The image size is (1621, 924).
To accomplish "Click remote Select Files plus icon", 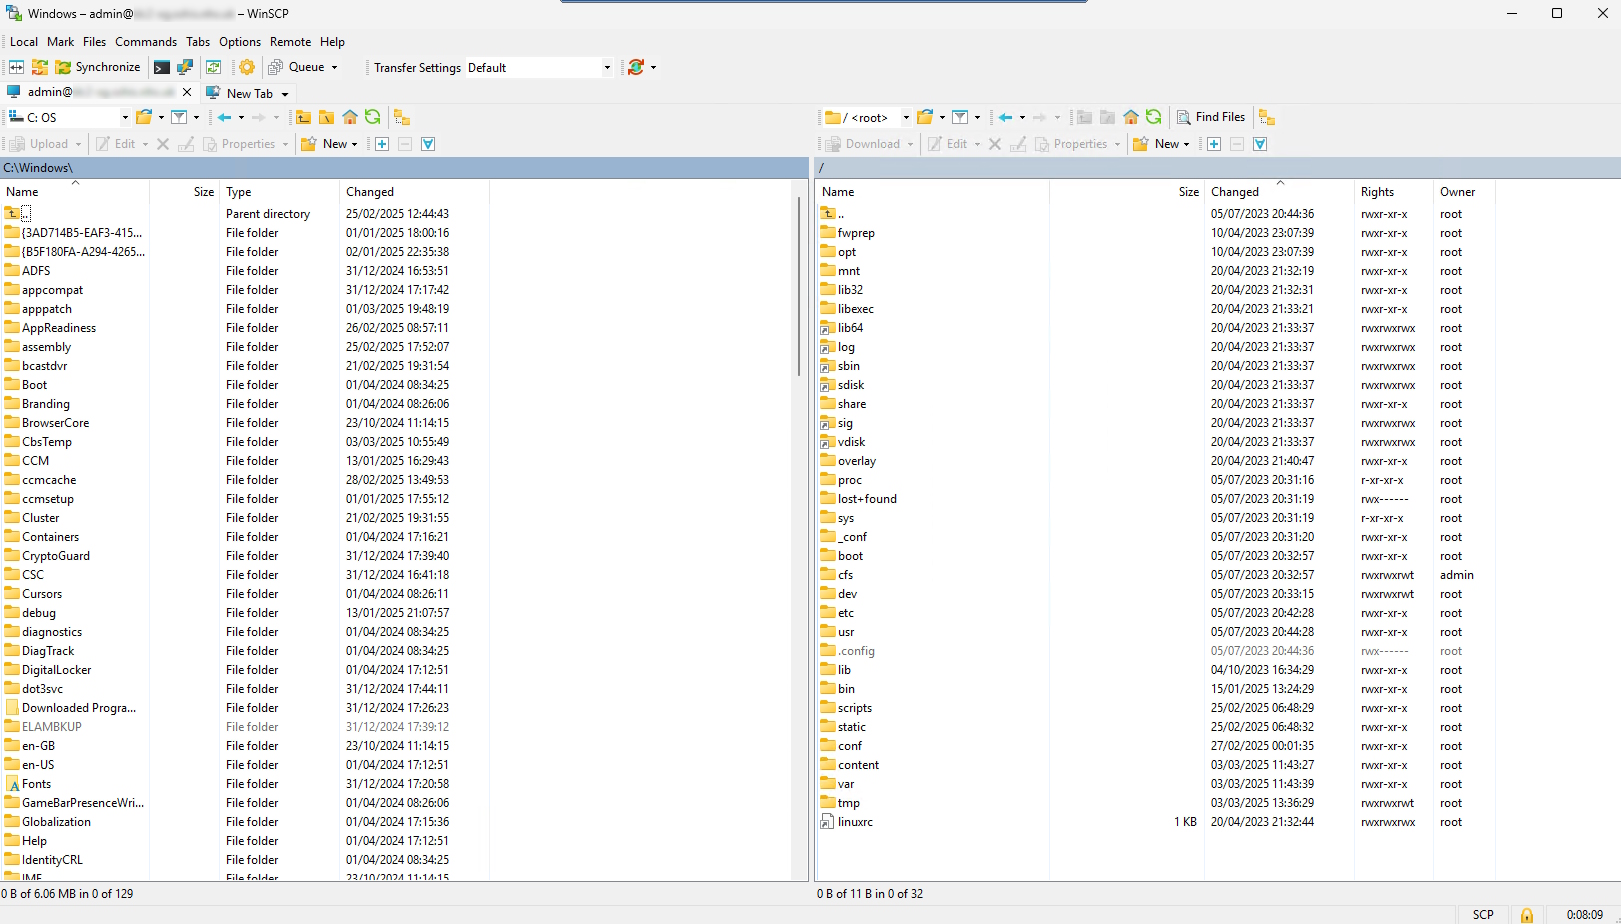I will point(1214,144).
